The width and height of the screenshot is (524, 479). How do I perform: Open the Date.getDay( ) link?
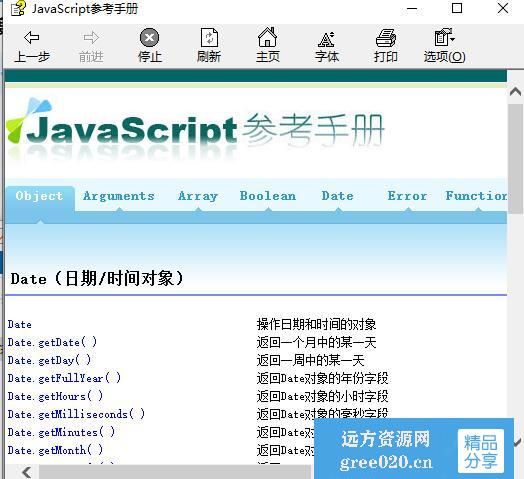tap(49, 360)
